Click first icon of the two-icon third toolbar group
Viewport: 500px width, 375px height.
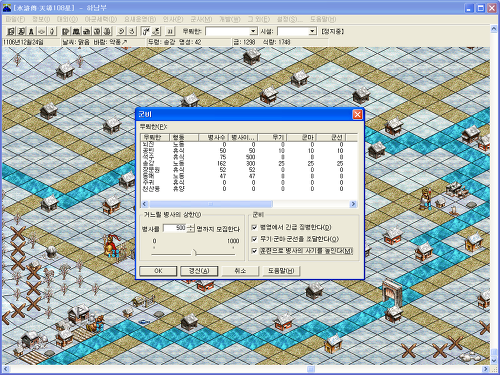point(122,31)
